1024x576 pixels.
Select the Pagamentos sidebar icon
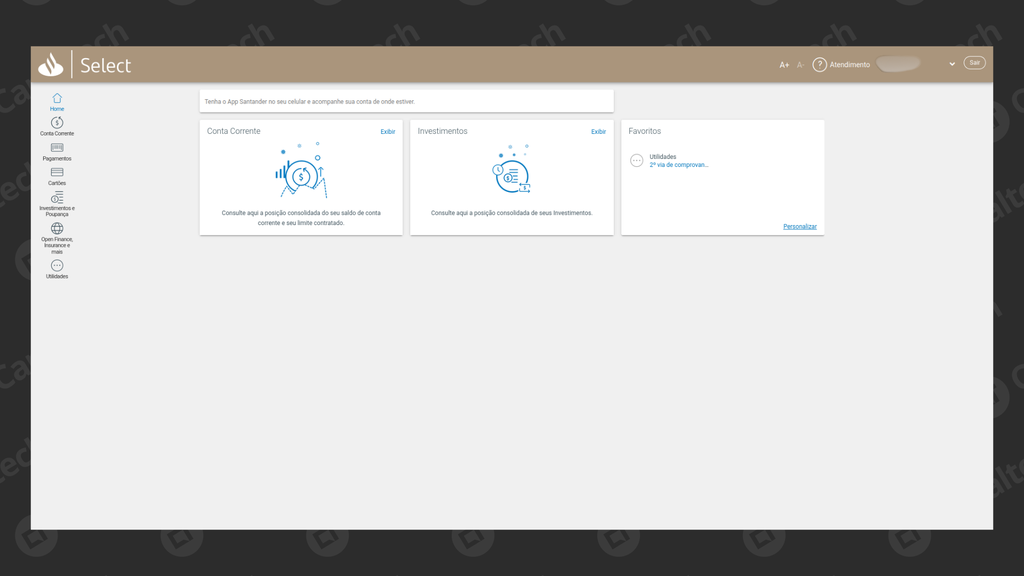pyautogui.click(x=57, y=149)
